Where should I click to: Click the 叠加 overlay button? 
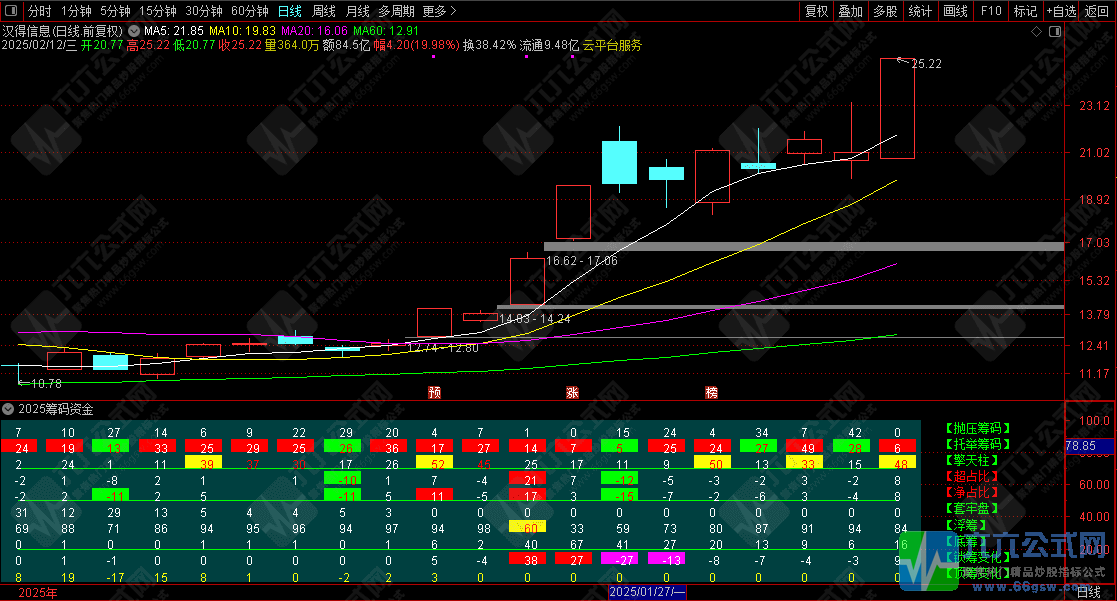850,11
